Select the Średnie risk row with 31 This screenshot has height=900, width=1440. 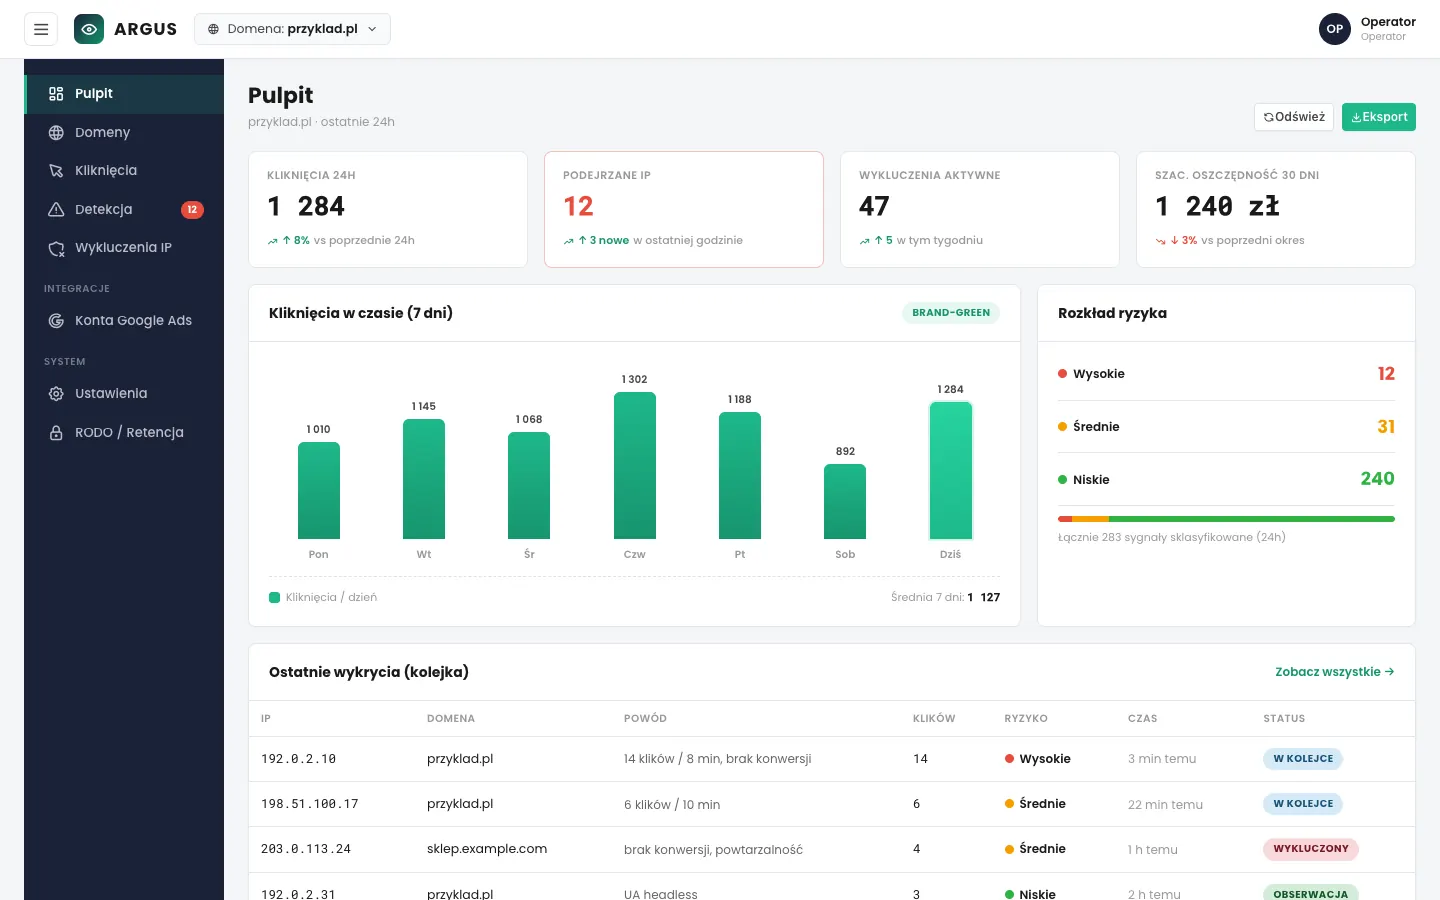coord(1226,427)
